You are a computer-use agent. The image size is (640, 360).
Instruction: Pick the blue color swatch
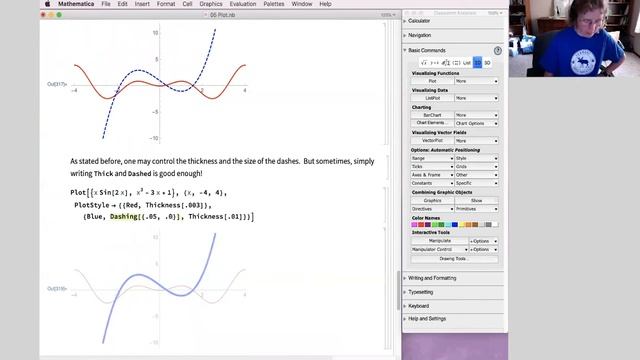(x=455, y=224)
